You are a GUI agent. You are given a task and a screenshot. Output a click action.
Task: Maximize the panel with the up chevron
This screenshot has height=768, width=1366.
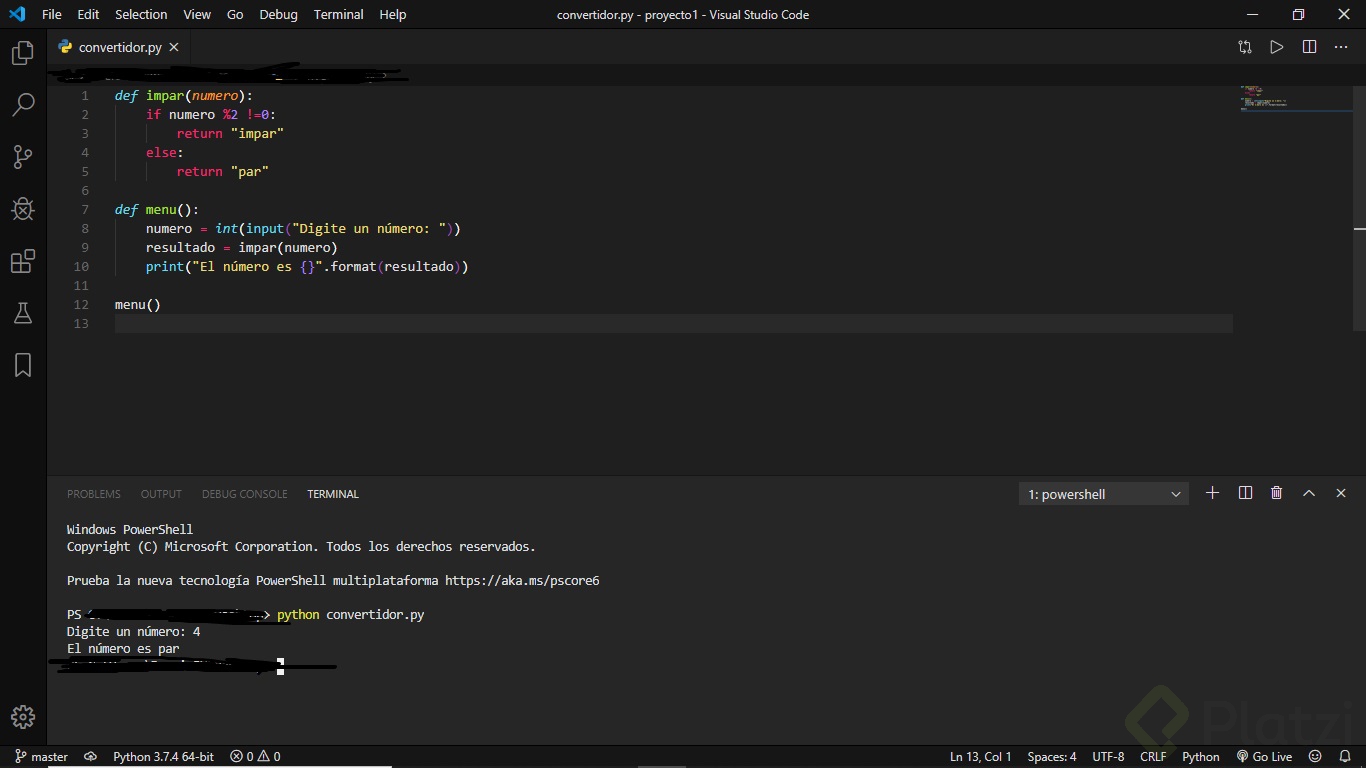tap(1309, 493)
